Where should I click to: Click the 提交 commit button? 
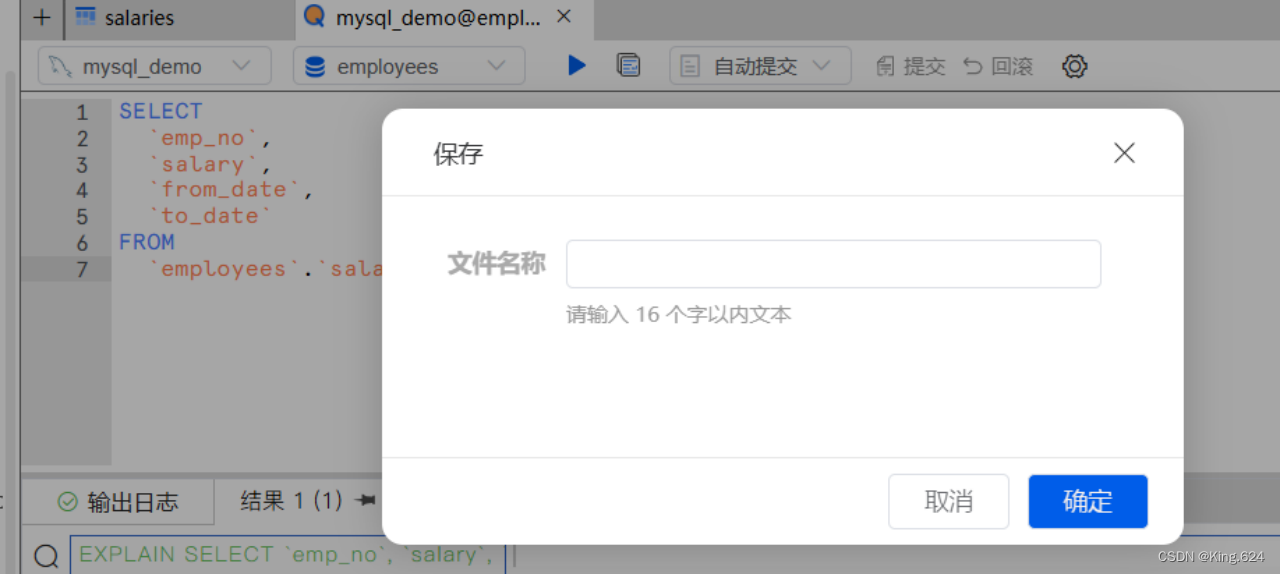tap(910, 67)
